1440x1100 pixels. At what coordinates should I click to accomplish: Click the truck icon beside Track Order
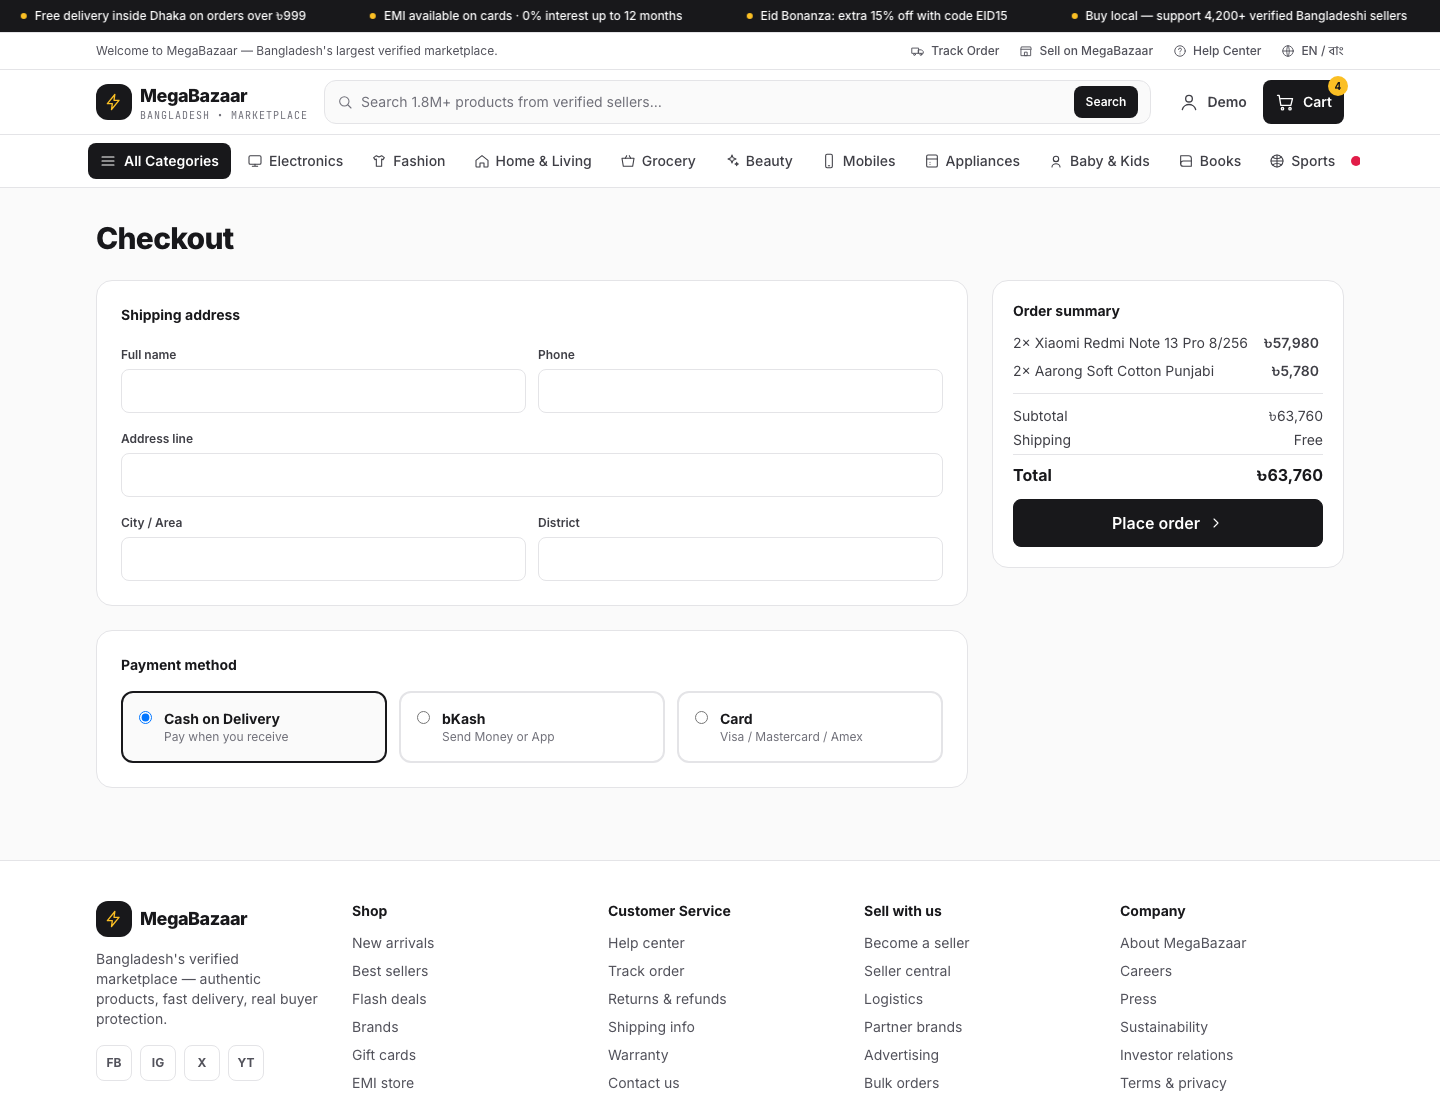point(917,51)
